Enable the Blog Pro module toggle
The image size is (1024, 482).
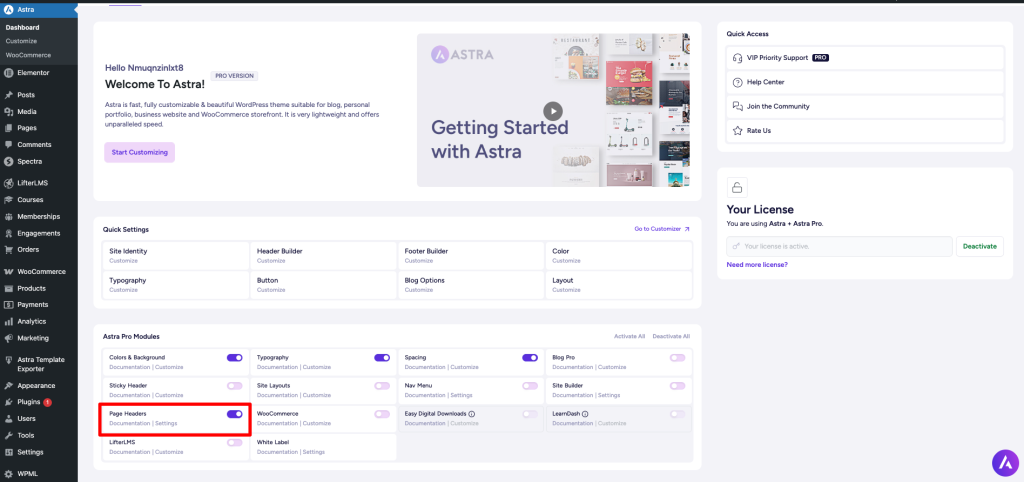coord(678,357)
